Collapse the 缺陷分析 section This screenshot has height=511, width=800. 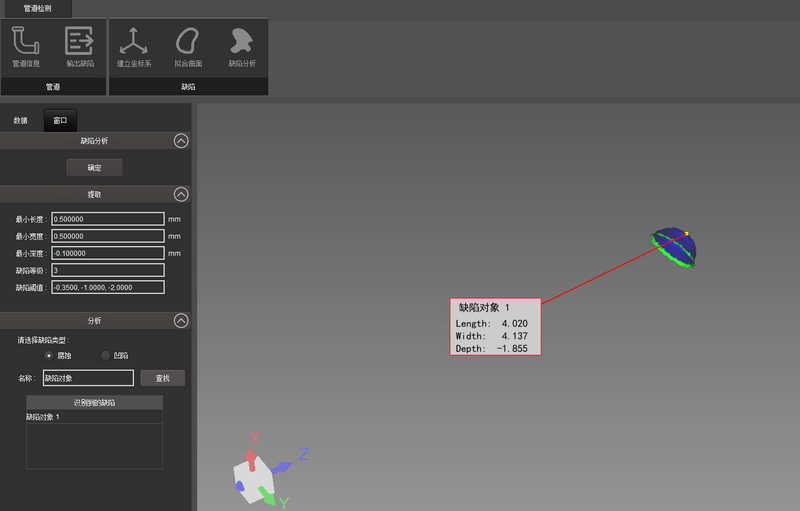click(181, 141)
